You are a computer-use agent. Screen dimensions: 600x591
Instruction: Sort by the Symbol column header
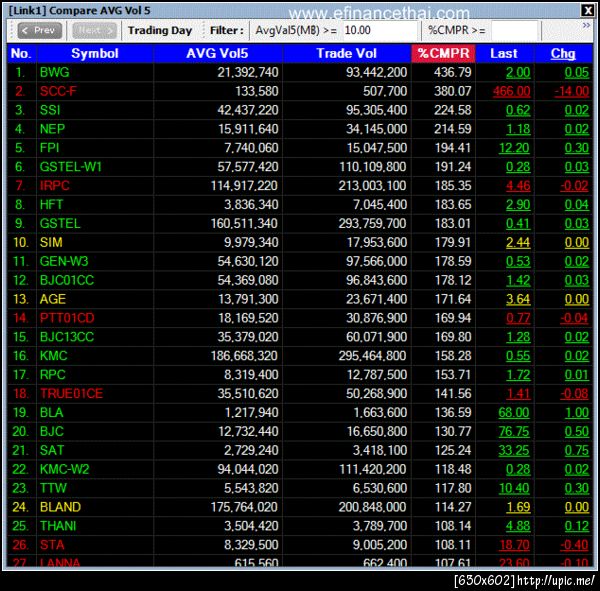(95, 53)
